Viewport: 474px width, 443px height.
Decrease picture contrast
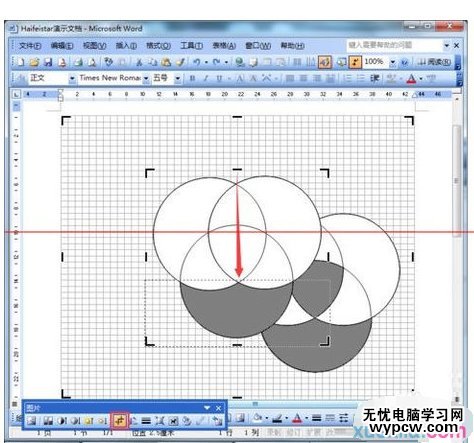75,421
